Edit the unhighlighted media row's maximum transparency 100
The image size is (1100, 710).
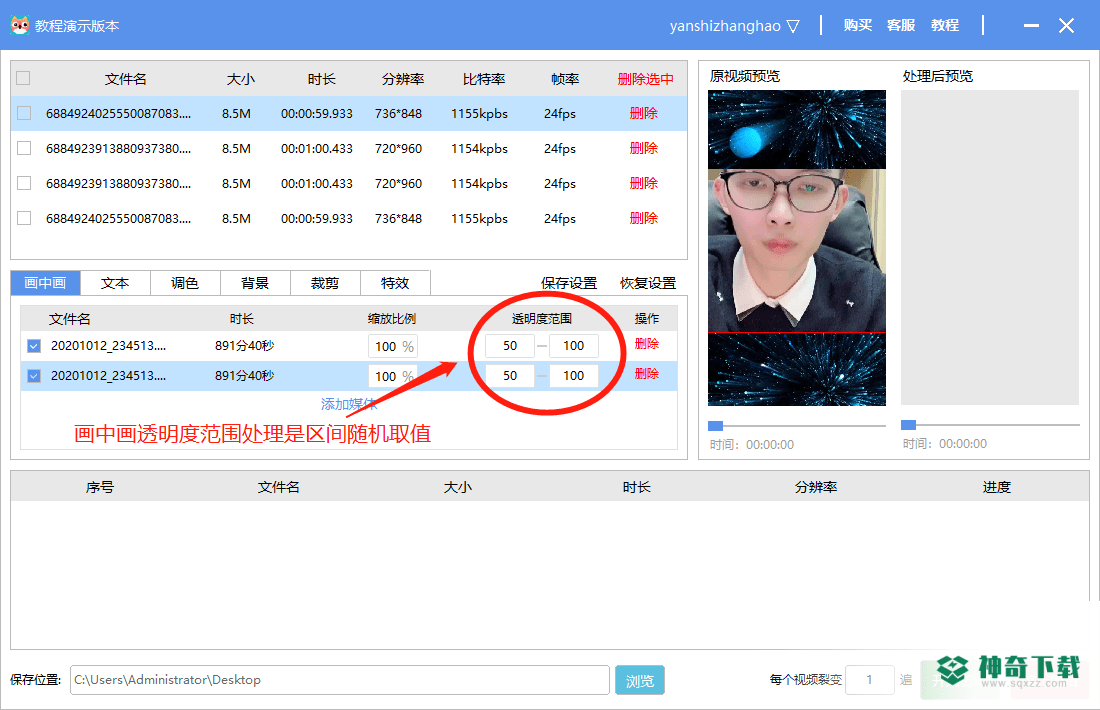pyautogui.click(x=573, y=346)
